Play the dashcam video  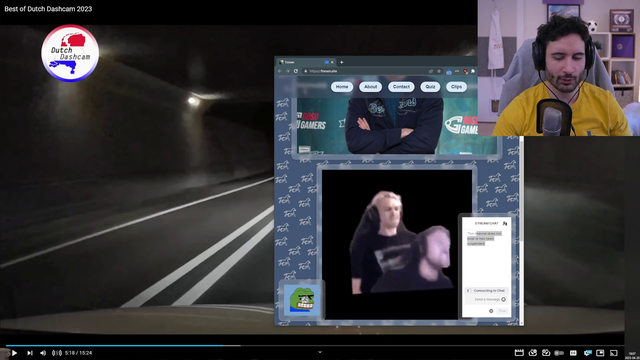14,353
